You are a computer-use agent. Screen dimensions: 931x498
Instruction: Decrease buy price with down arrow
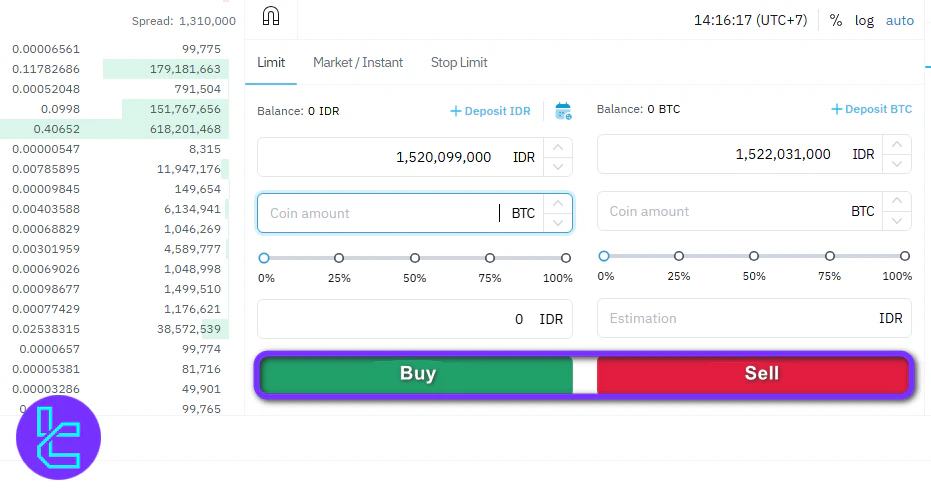[558, 167]
